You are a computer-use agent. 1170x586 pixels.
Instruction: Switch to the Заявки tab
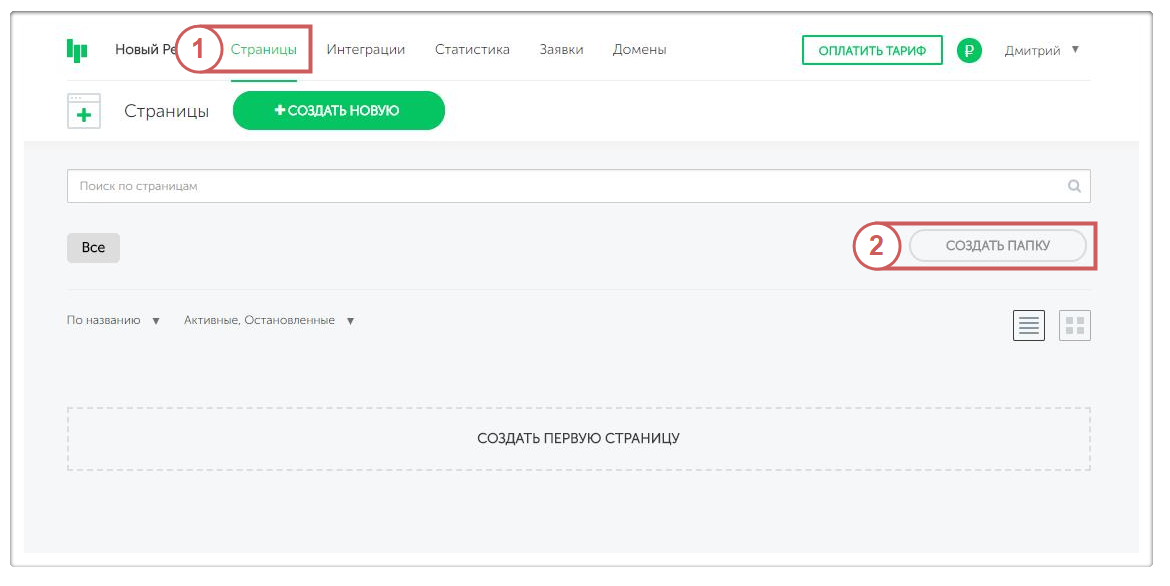tap(561, 49)
